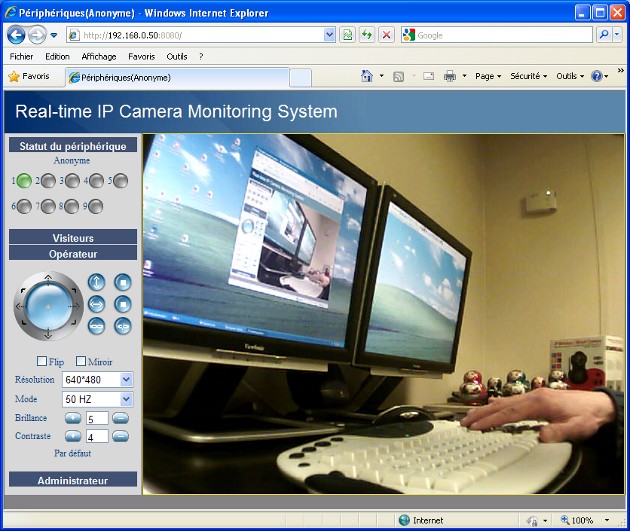Click the browser Back arrow
This screenshot has width=630, height=531.
(x=16, y=35)
